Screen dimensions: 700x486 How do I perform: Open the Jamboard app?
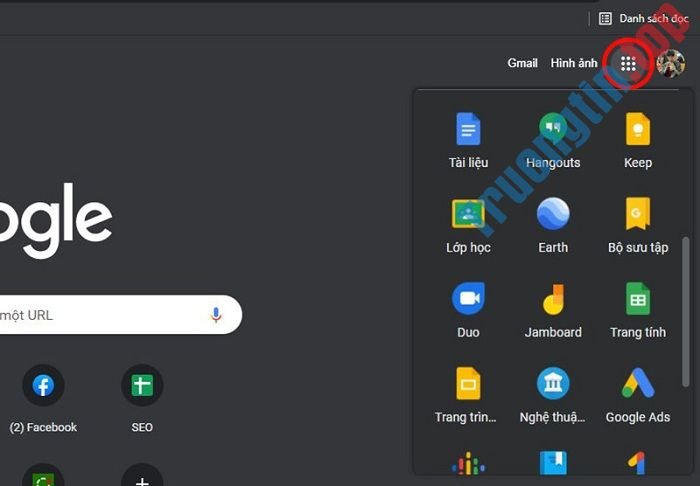tap(553, 310)
